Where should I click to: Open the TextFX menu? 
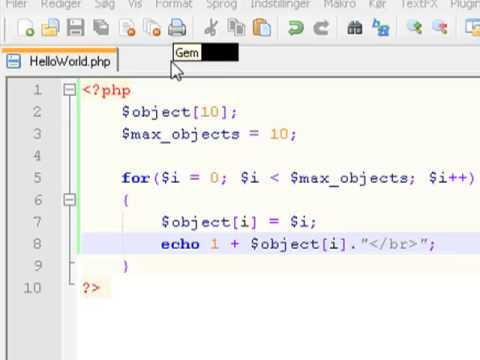418,4
